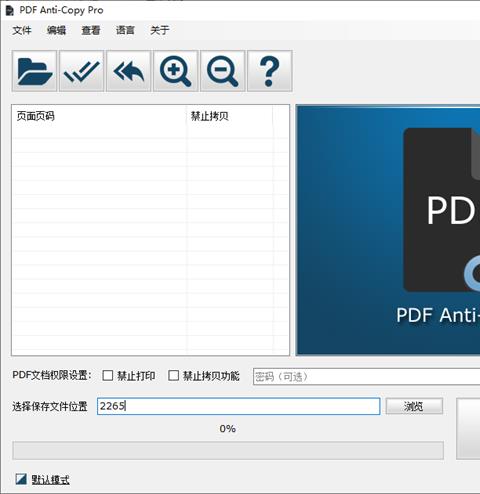This screenshot has width=480, height=494.
Task: Click the reply-all arrow toolbar icon
Action: click(x=129, y=71)
